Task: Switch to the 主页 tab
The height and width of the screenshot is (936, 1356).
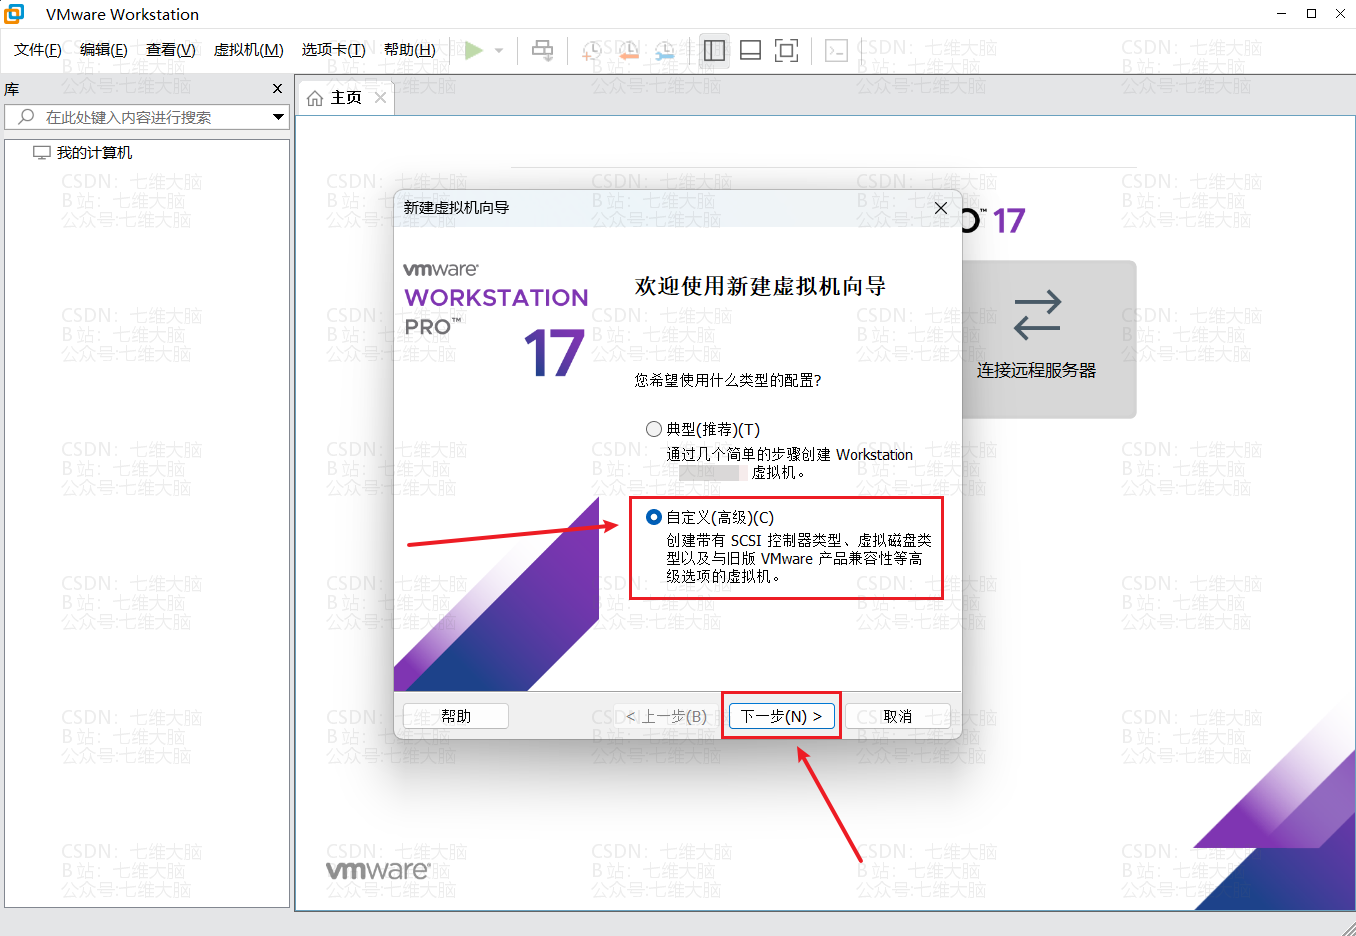Action: 346,98
